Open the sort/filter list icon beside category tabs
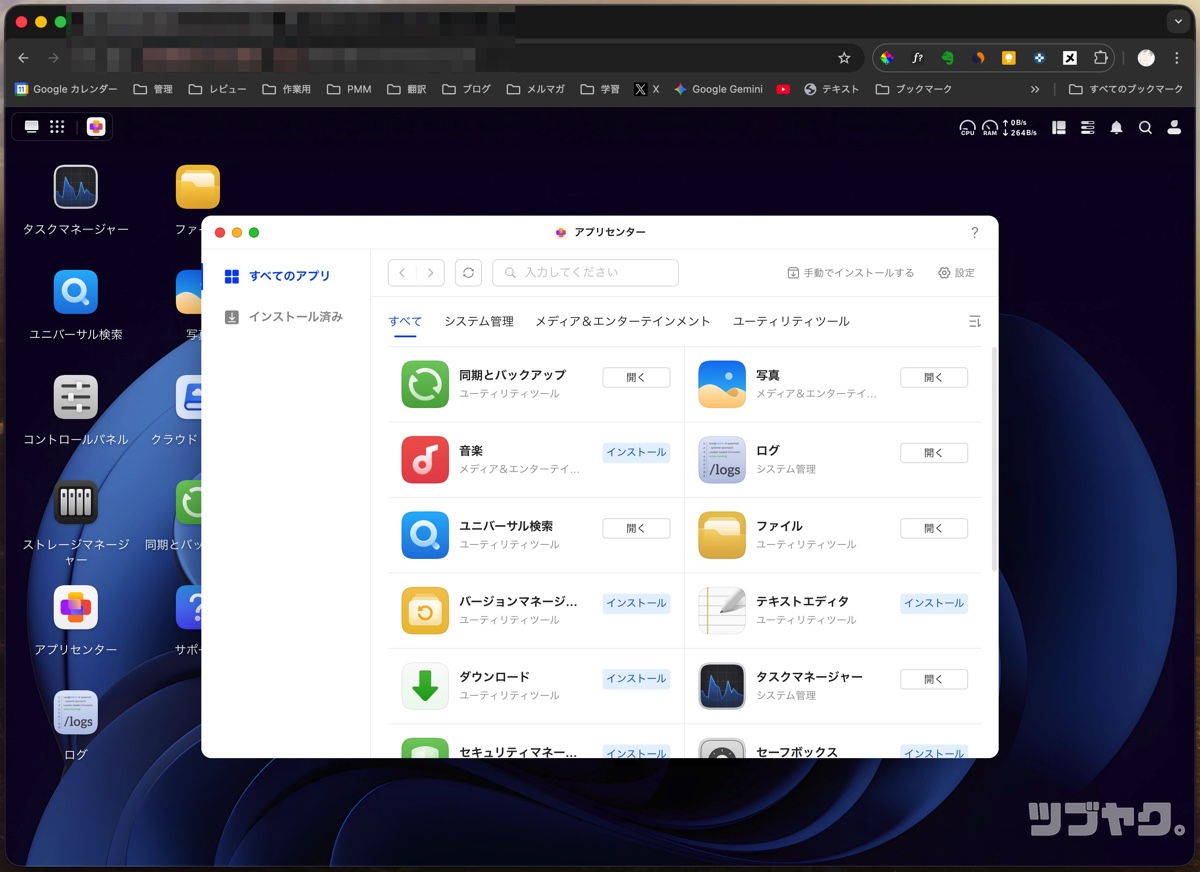The width and height of the screenshot is (1200, 872). point(975,321)
